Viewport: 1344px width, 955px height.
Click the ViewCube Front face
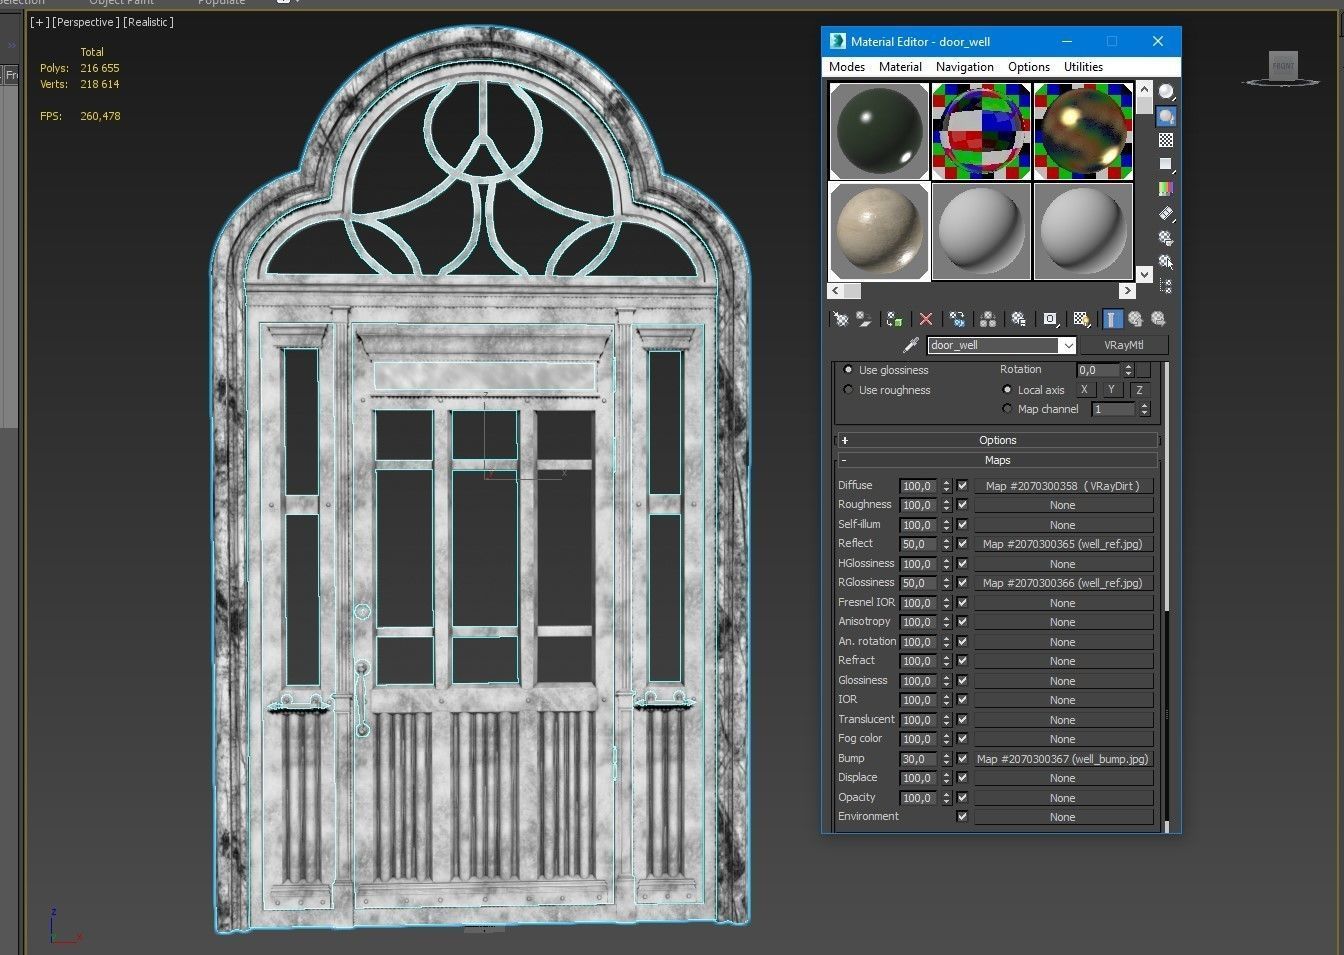[x=1283, y=66]
